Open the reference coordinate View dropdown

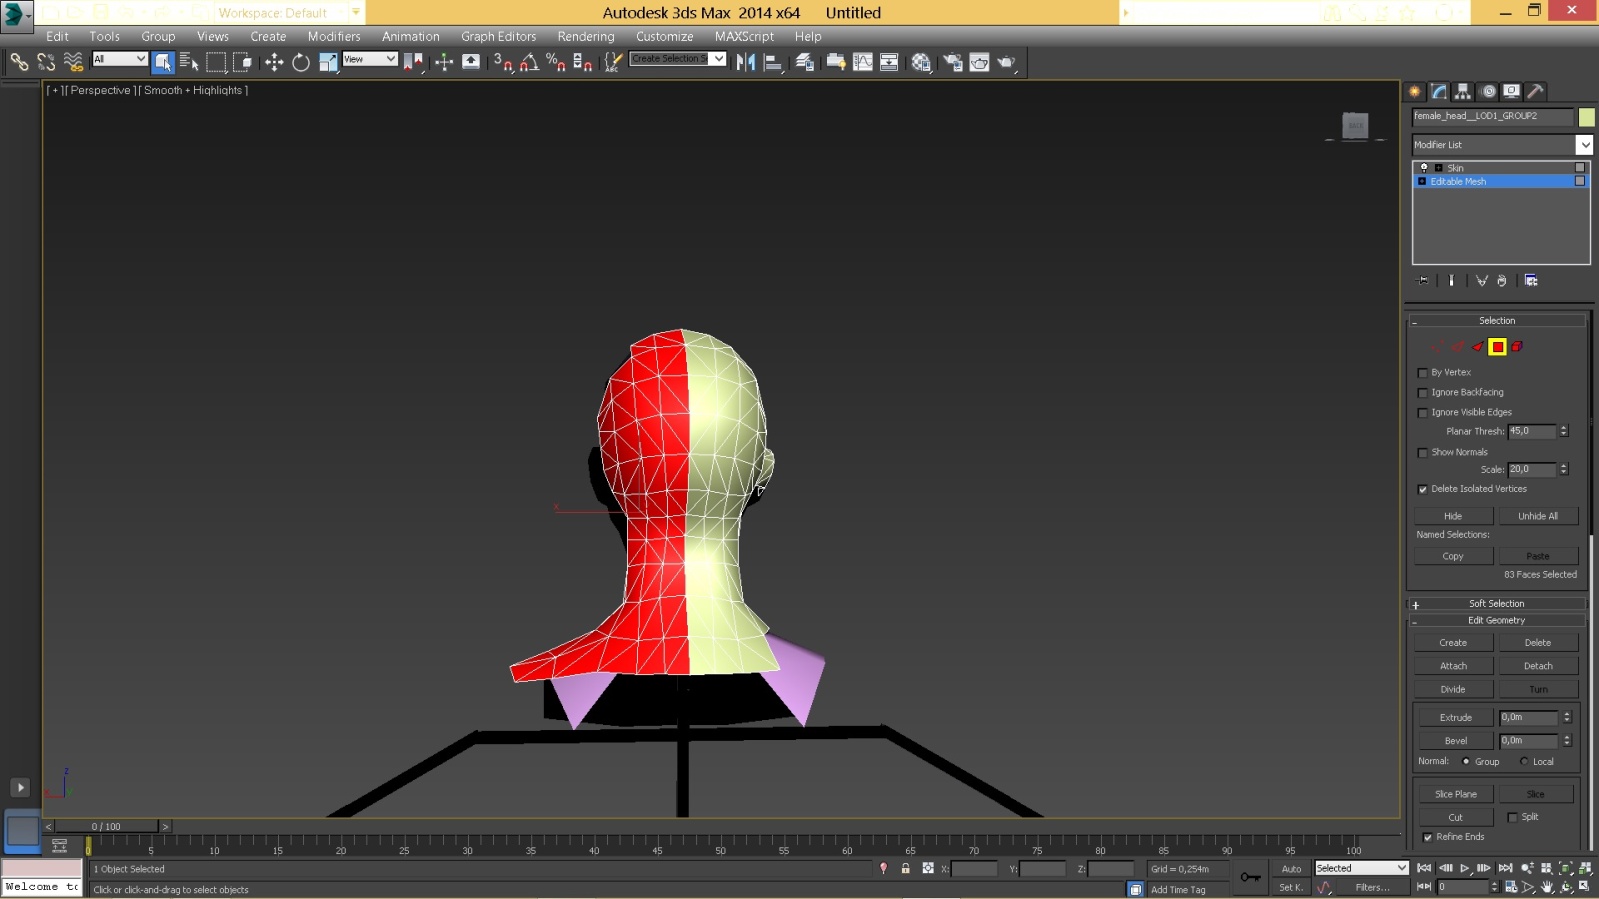pyautogui.click(x=370, y=59)
